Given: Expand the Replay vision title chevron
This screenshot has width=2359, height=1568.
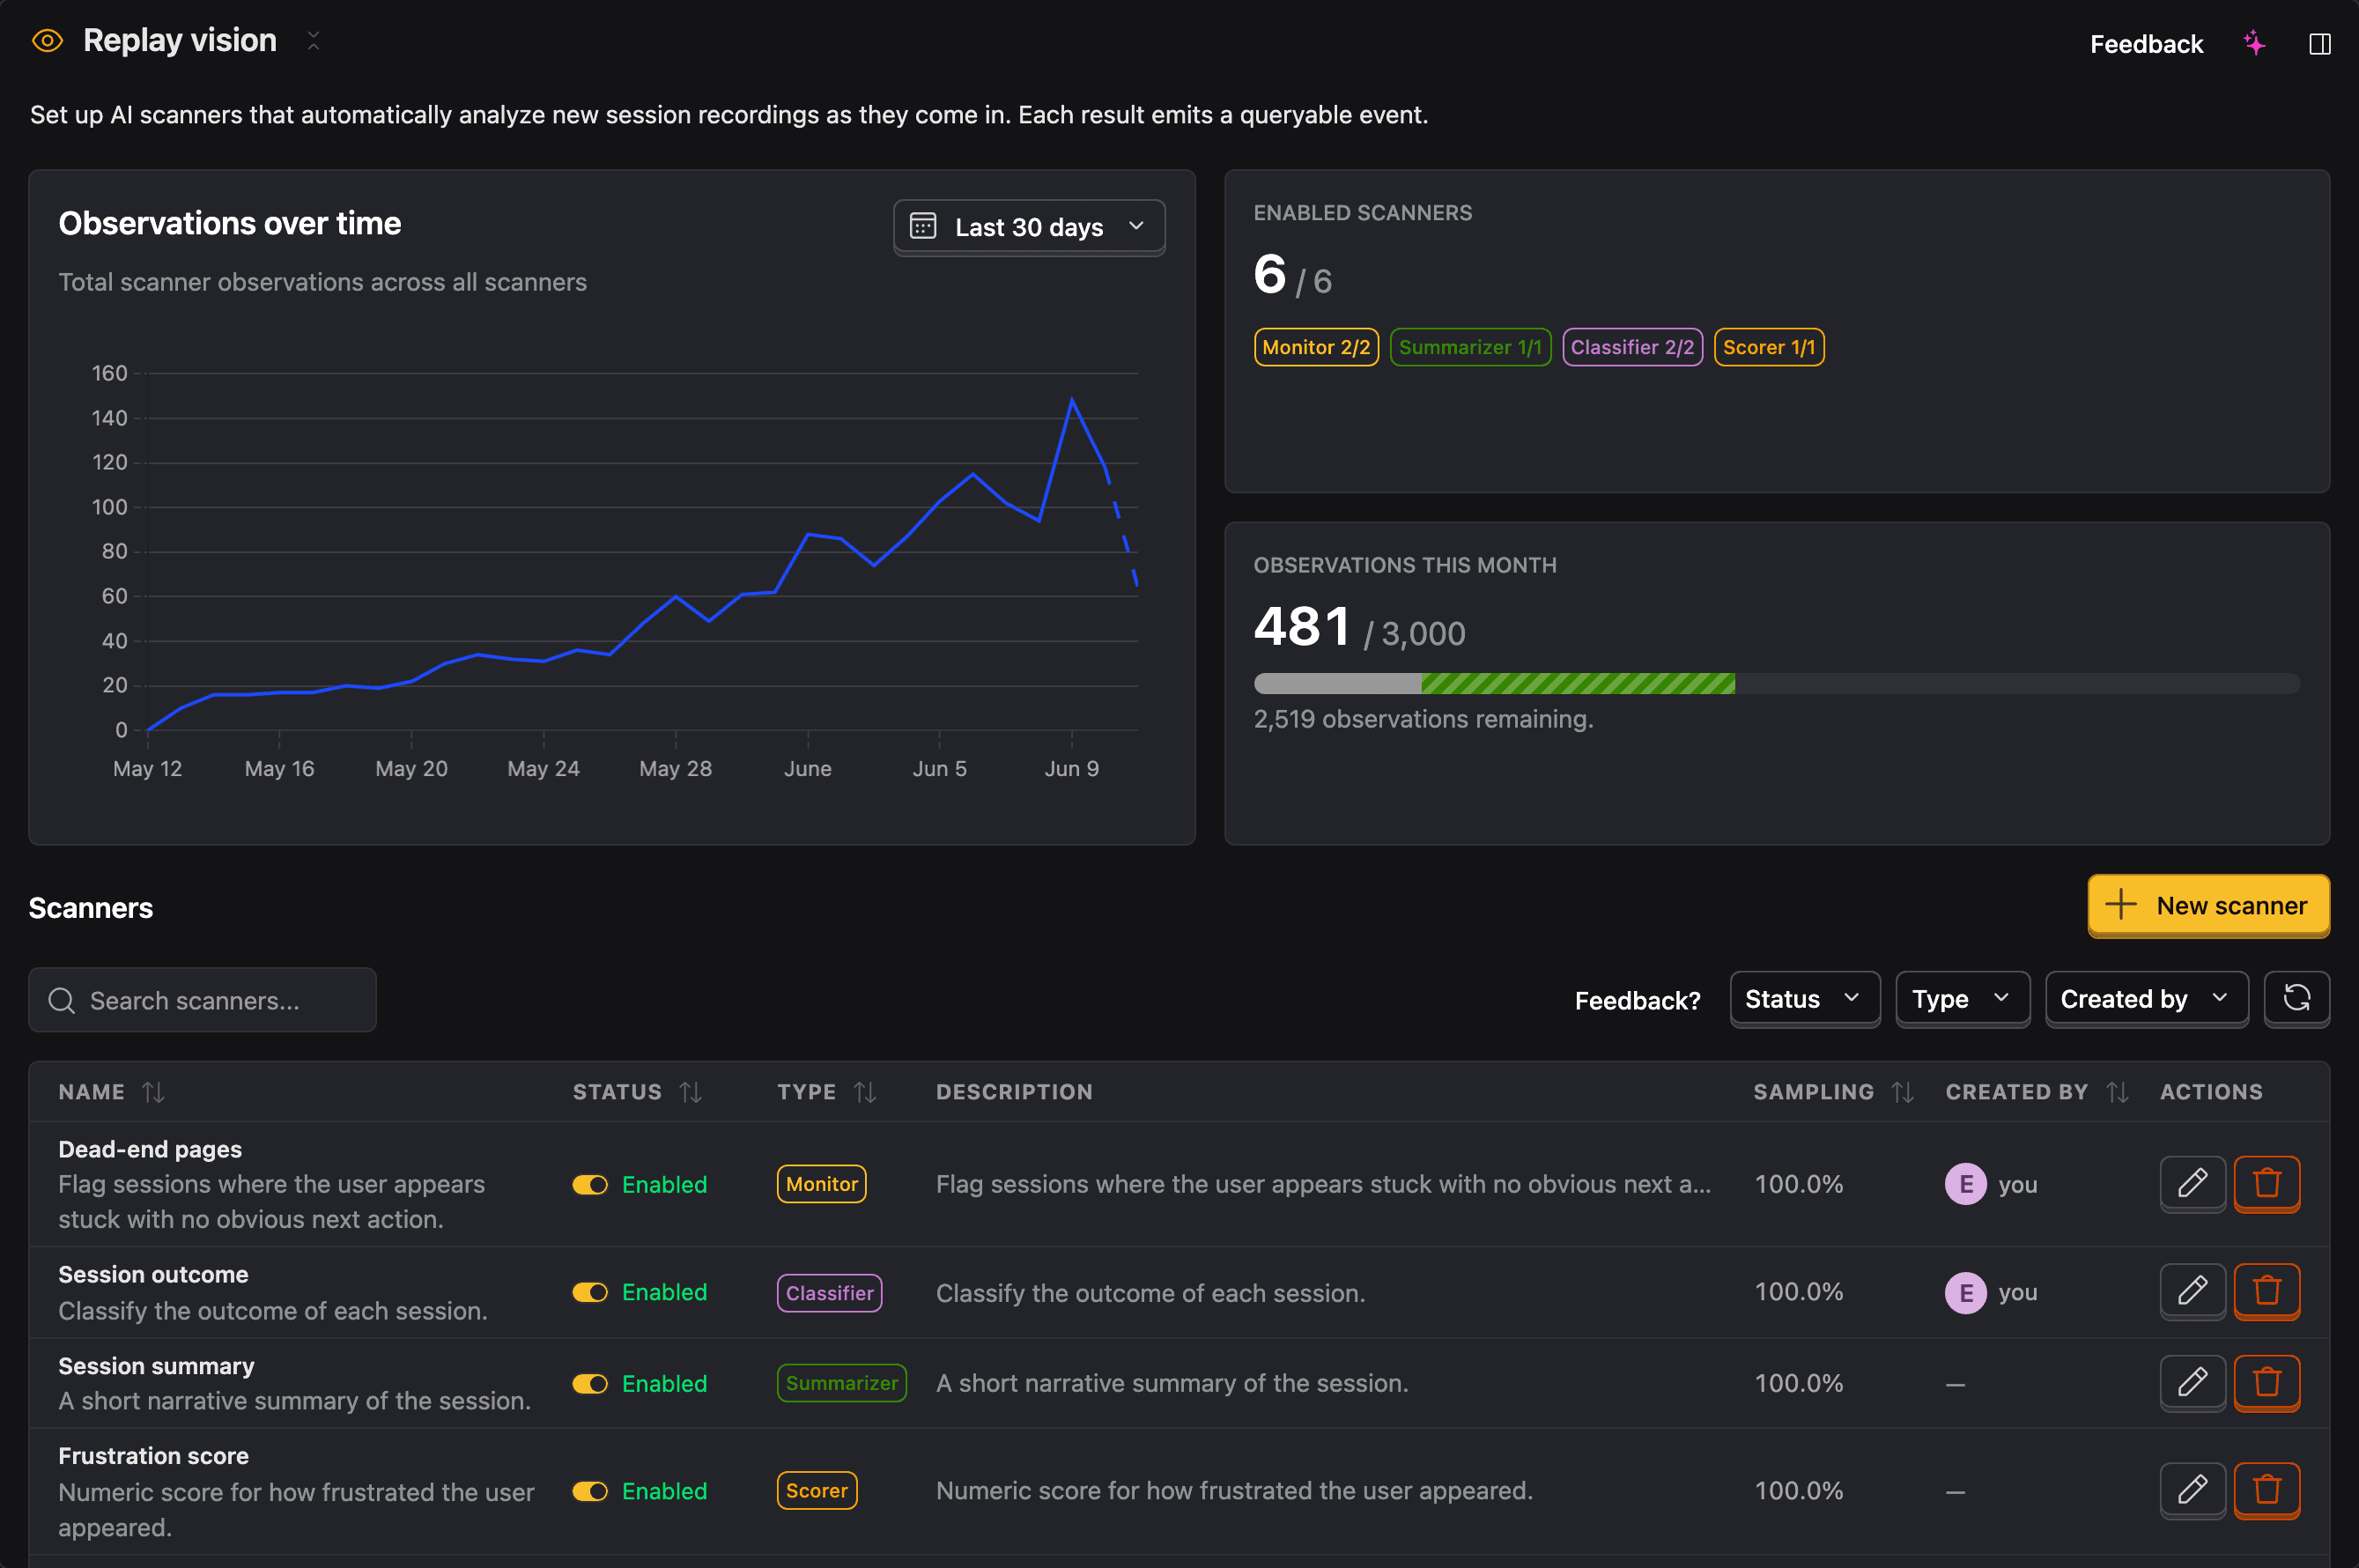Looking at the screenshot, I should 313,41.
